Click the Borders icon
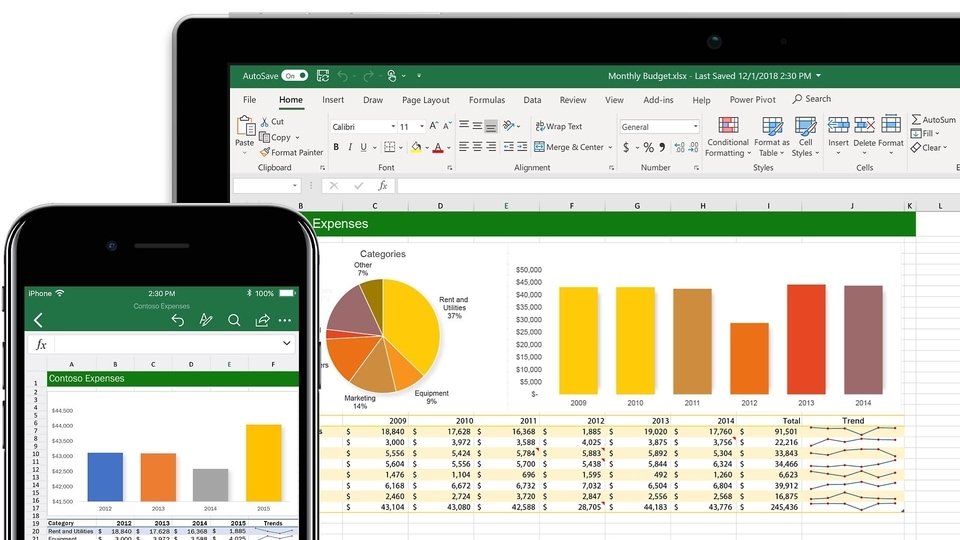This screenshot has width=960, height=540. coord(389,147)
